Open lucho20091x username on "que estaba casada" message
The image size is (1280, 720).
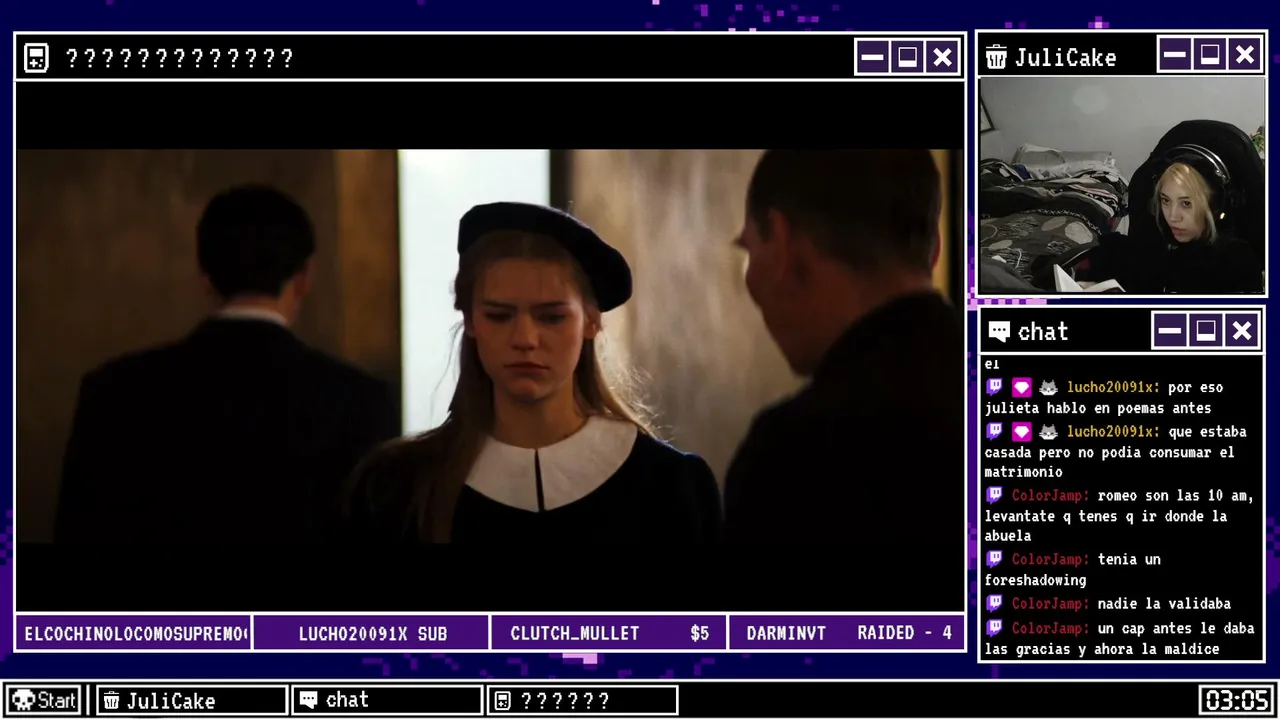[1113, 431]
